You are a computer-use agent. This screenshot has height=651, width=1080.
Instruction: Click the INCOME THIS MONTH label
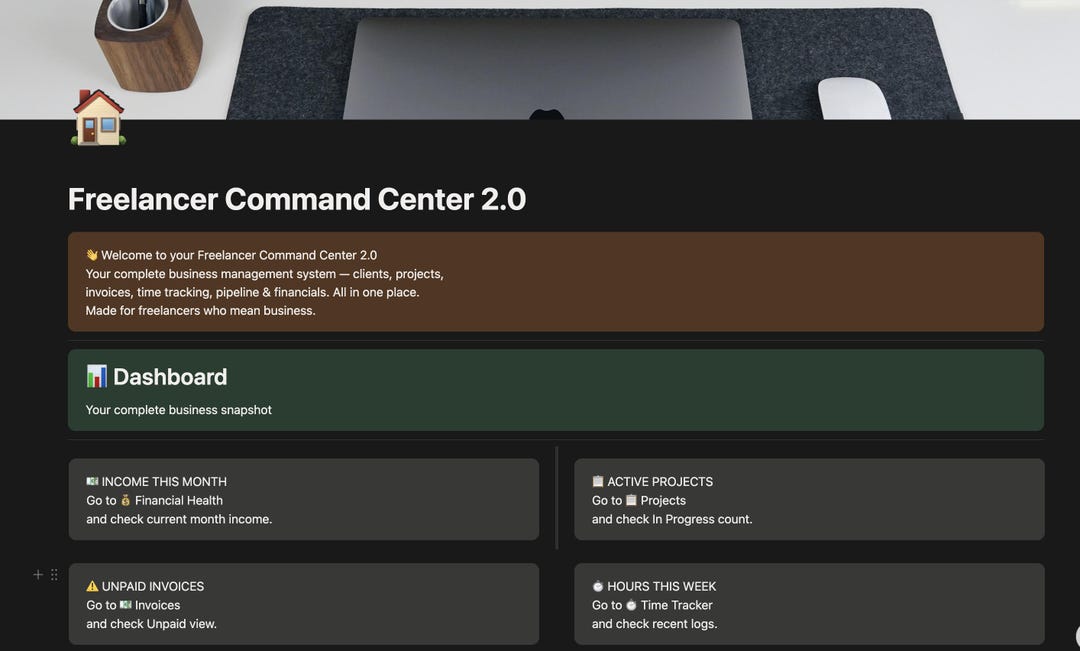point(164,482)
